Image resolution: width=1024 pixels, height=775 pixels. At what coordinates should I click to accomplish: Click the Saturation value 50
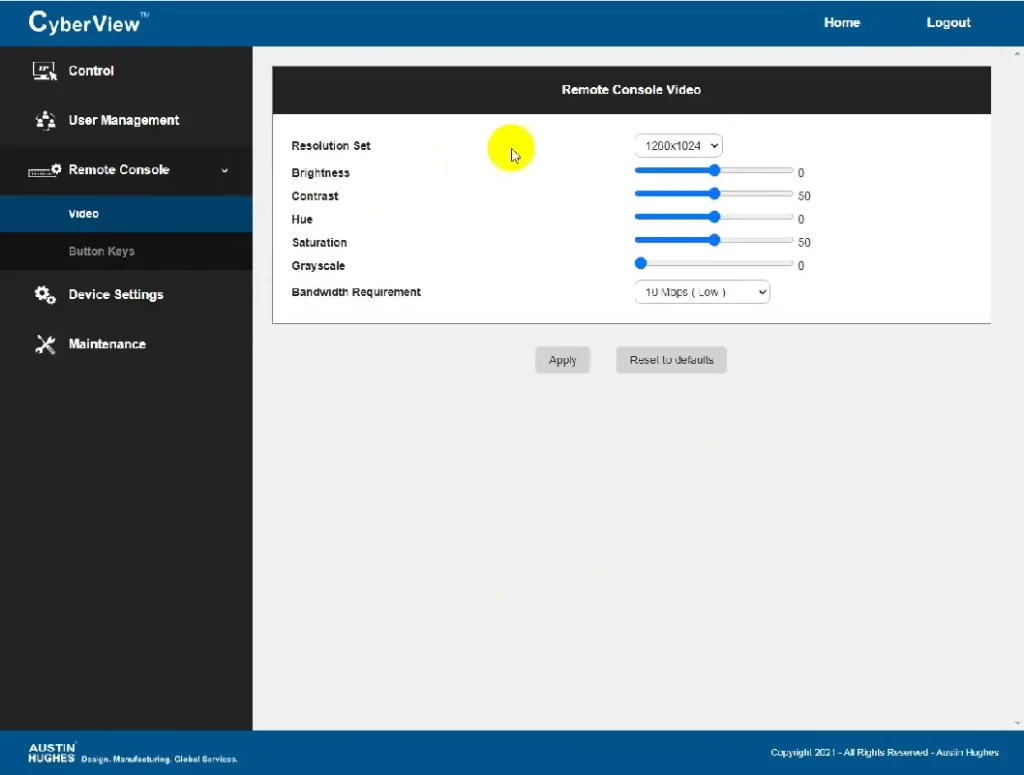pos(804,242)
